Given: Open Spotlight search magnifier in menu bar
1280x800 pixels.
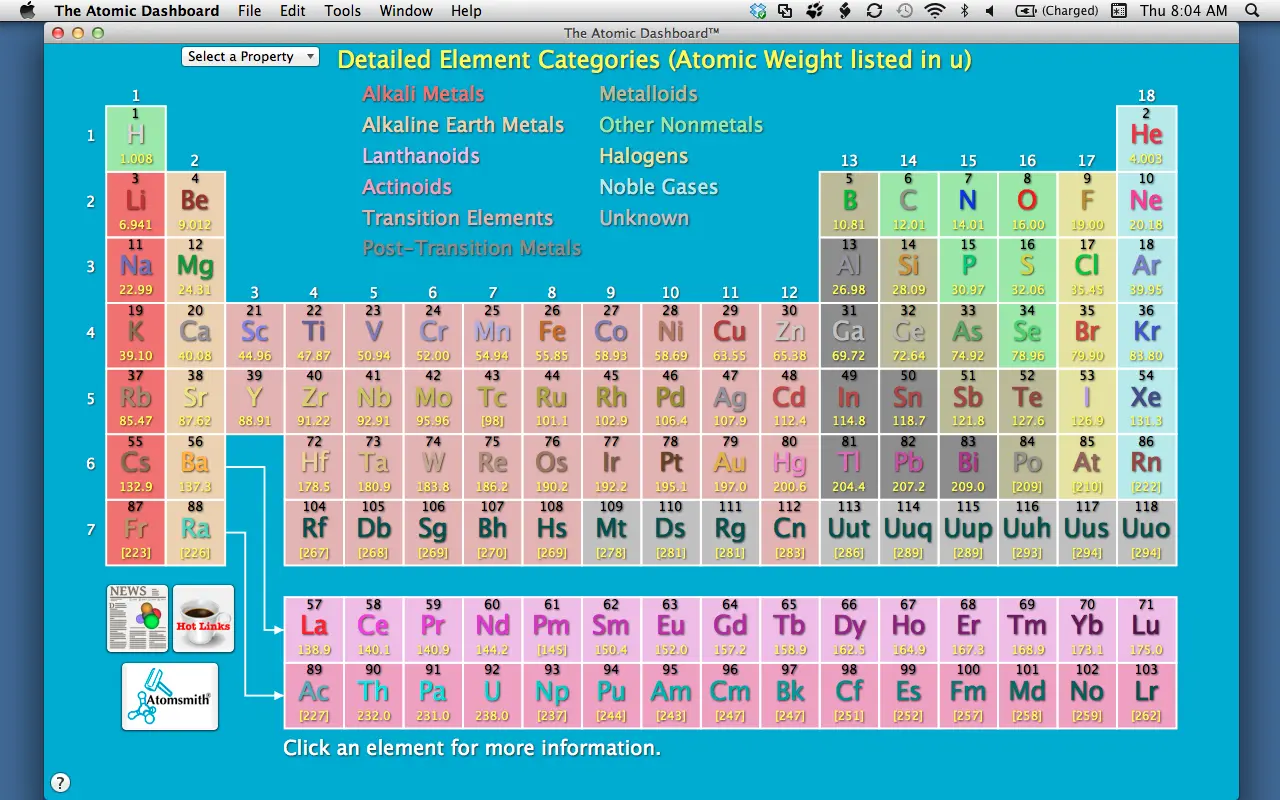Looking at the screenshot, I should (x=1252, y=11).
